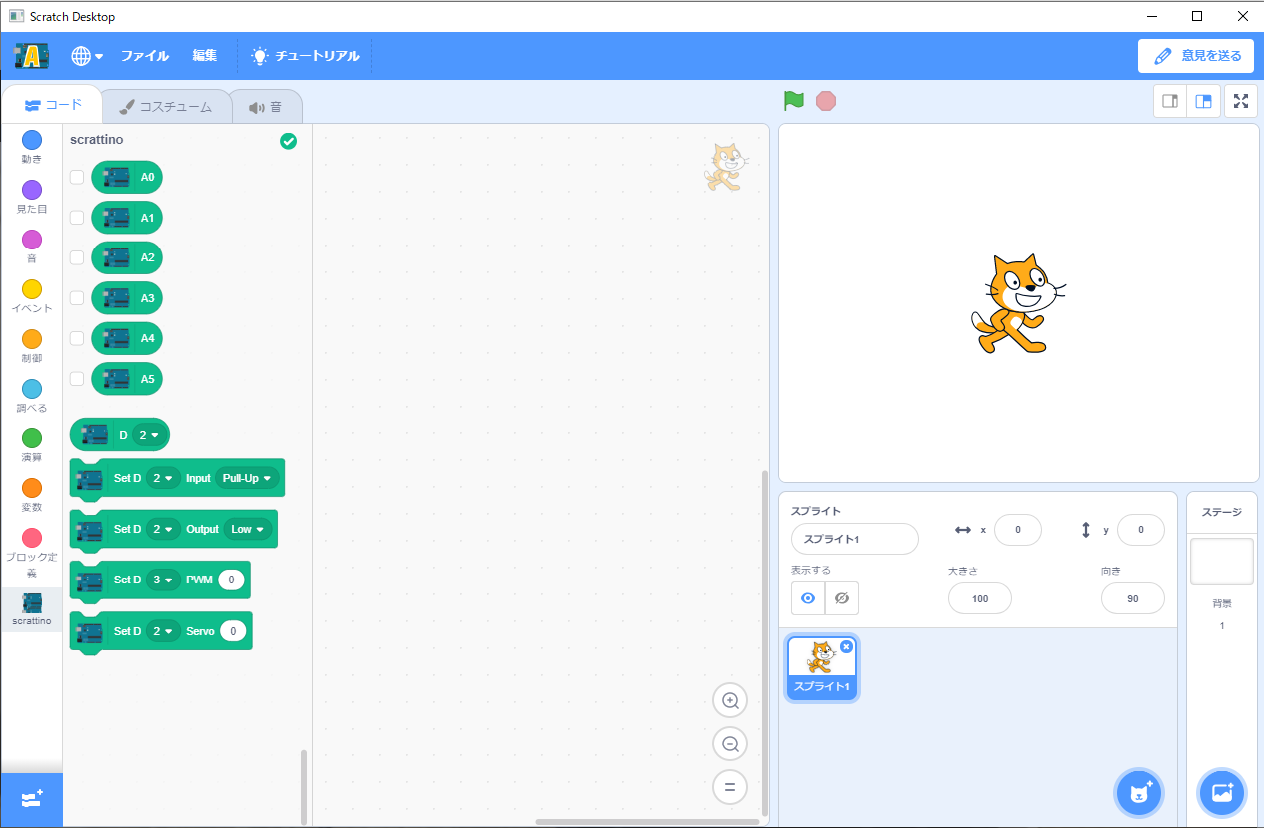Click the add extension button
This screenshot has width=1264, height=828.
click(x=32, y=800)
